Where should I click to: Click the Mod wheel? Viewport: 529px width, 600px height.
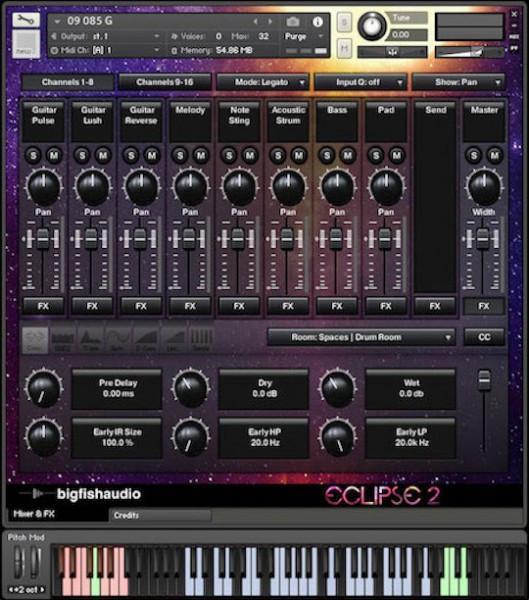click(36, 561)
